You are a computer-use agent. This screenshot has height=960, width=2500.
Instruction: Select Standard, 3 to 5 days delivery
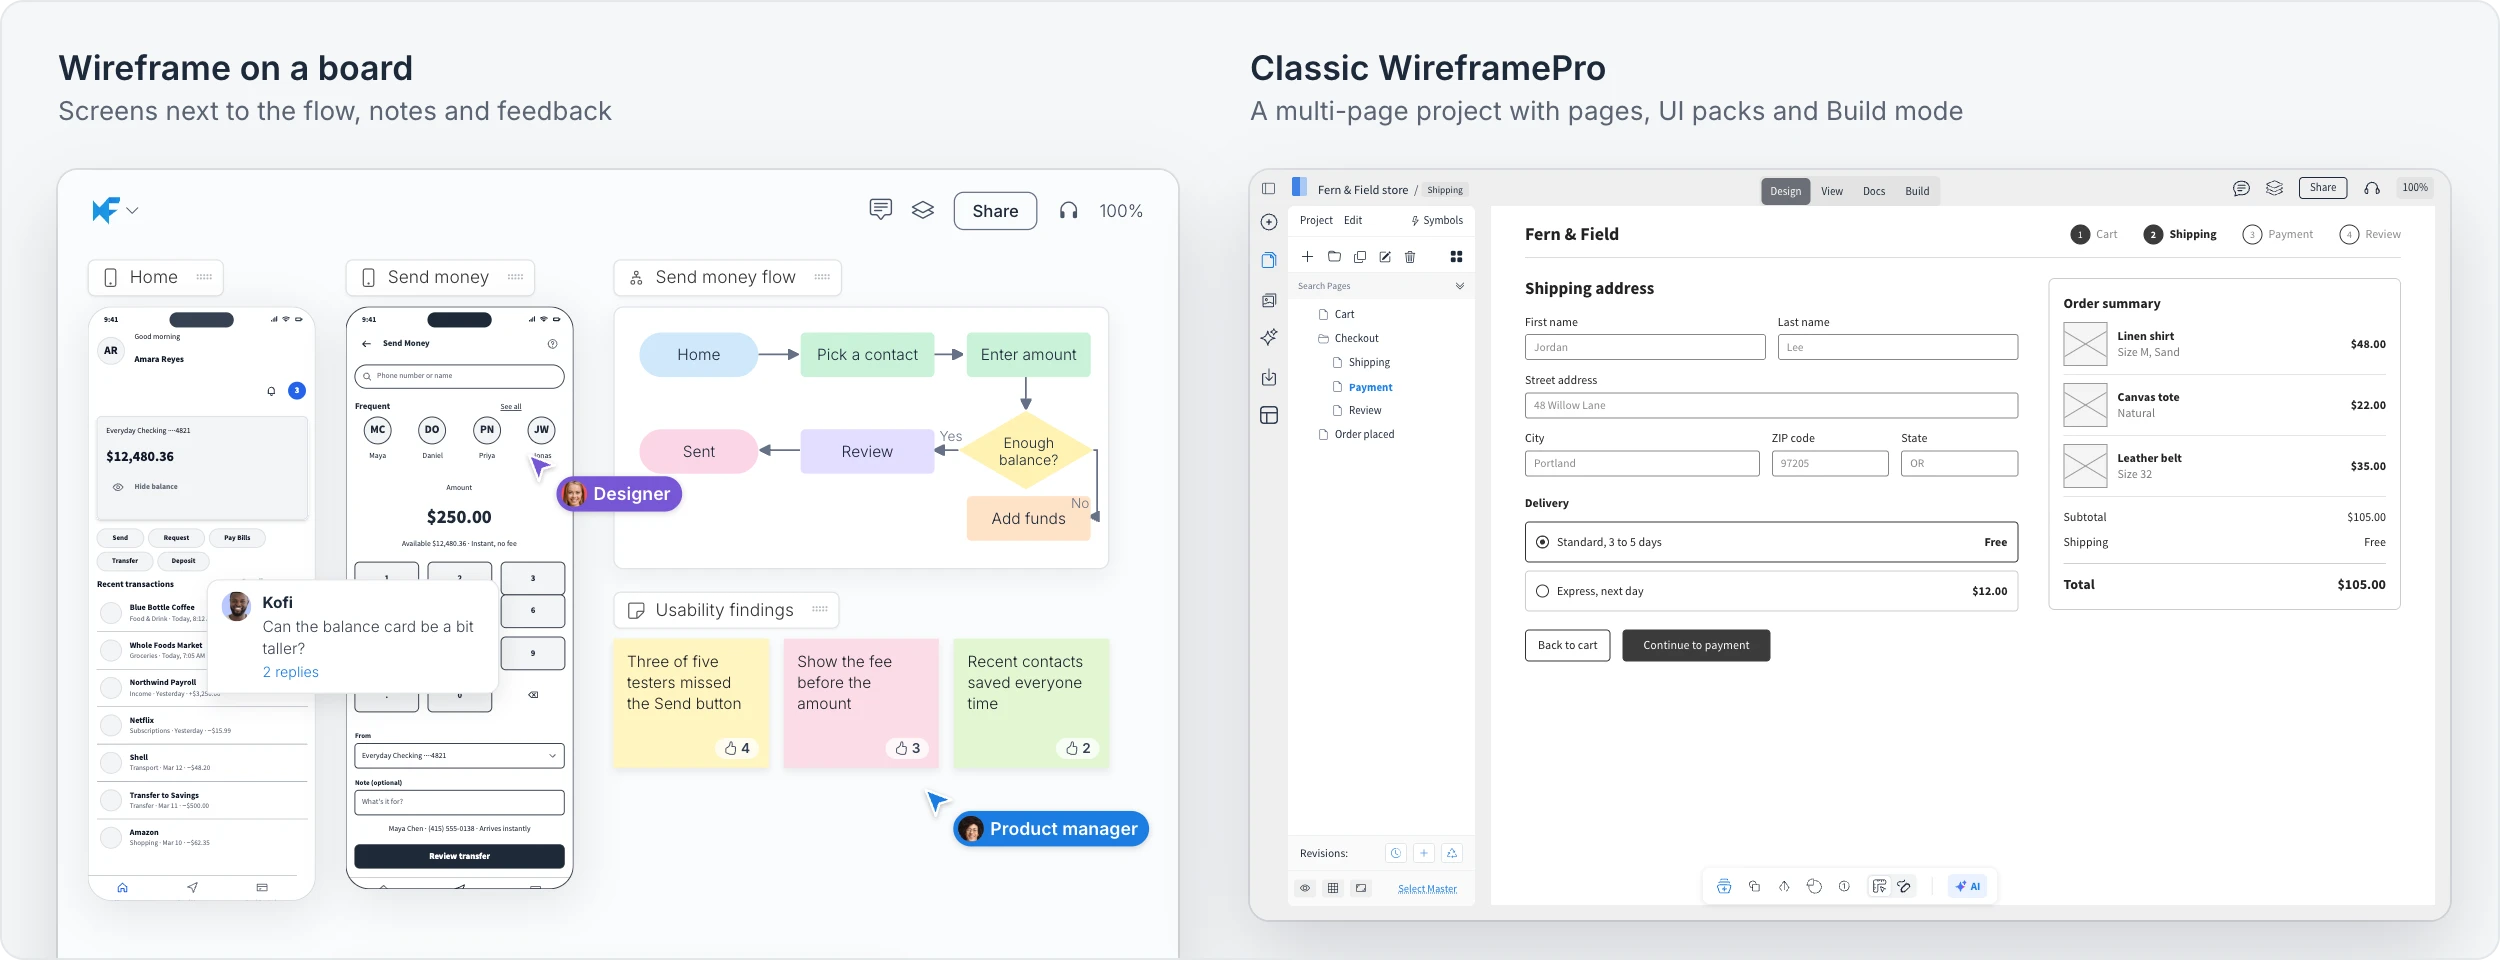(1771, 542)
